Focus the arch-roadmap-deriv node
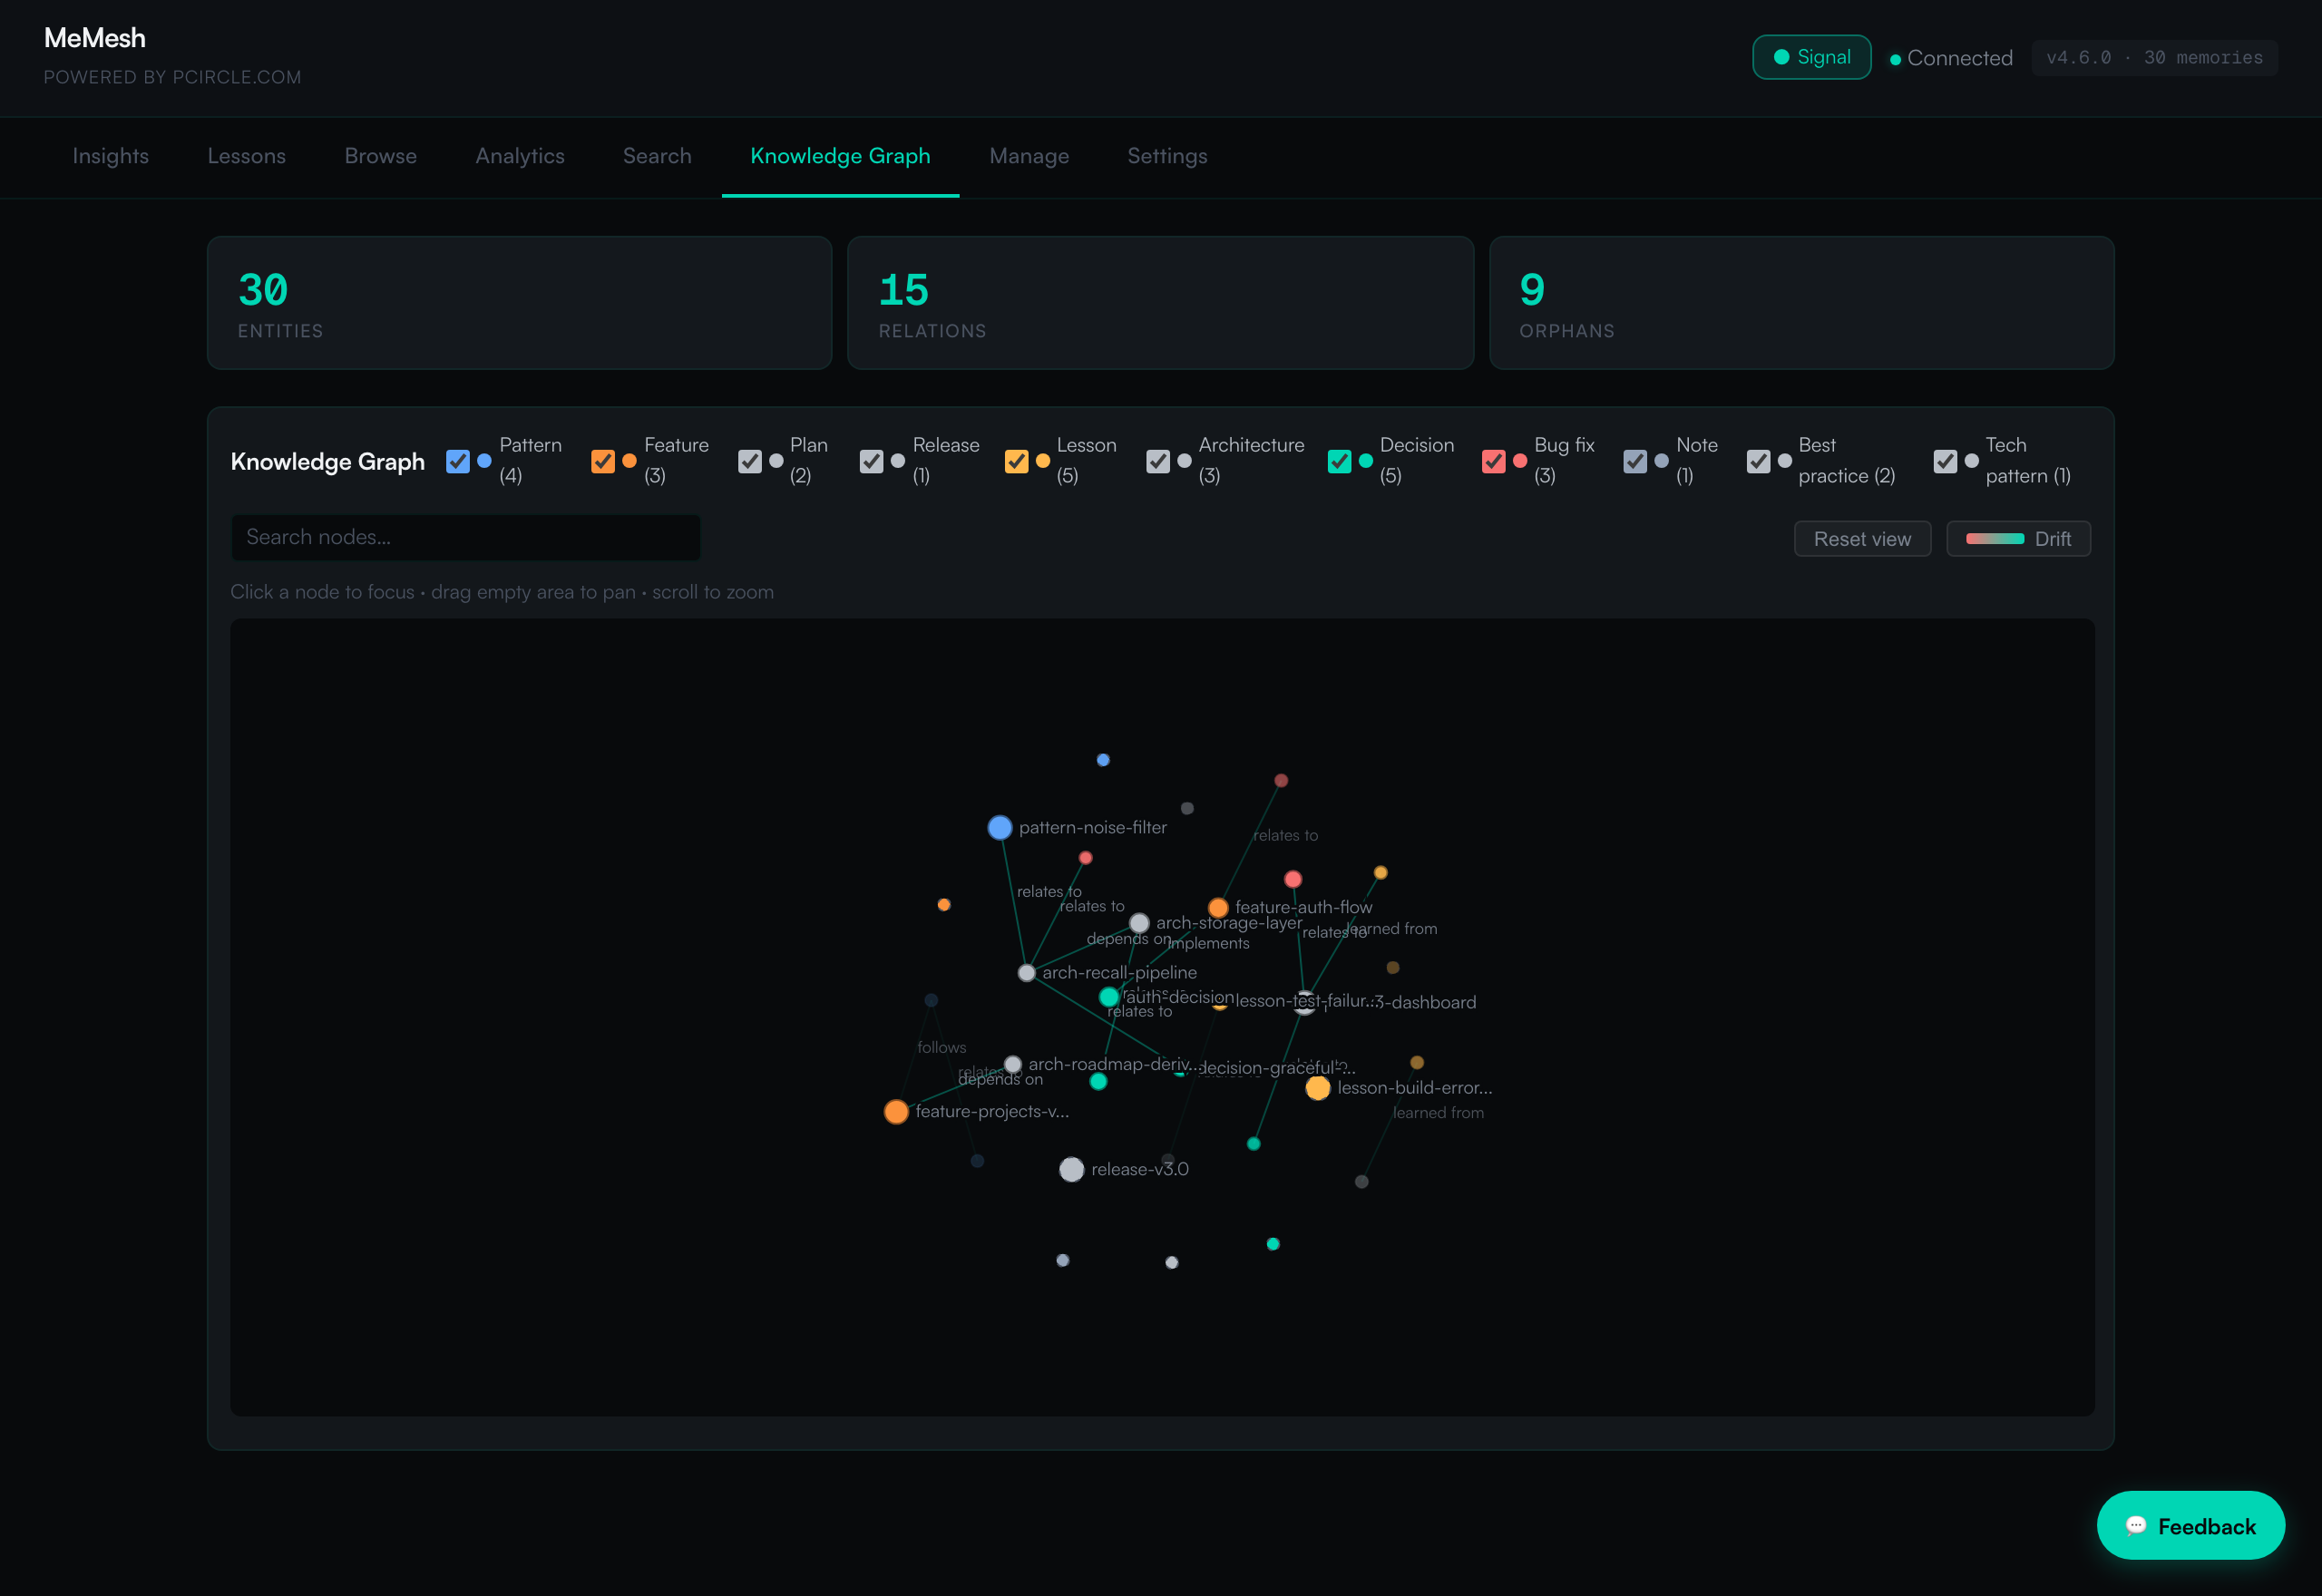The height and width of the screenshot is (1596, 2322). pos(1013,1065)
